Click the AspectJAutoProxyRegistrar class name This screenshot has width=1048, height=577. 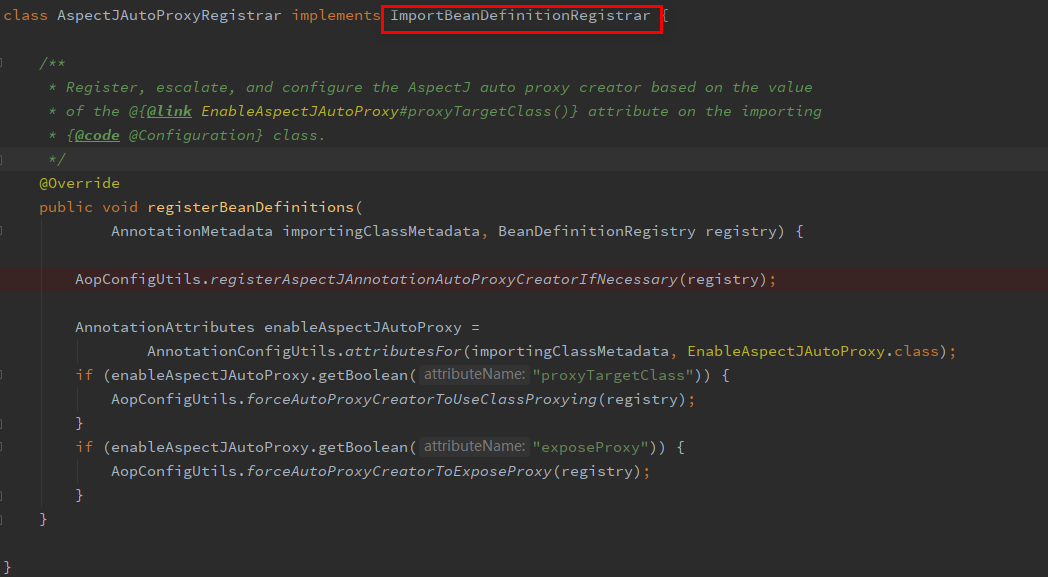(169, 15)
